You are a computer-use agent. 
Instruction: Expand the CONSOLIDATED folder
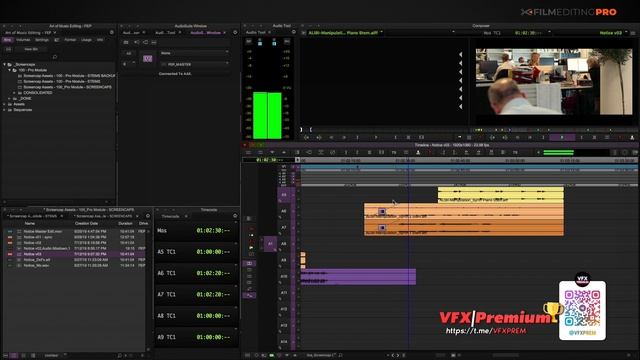pos(14,93)
